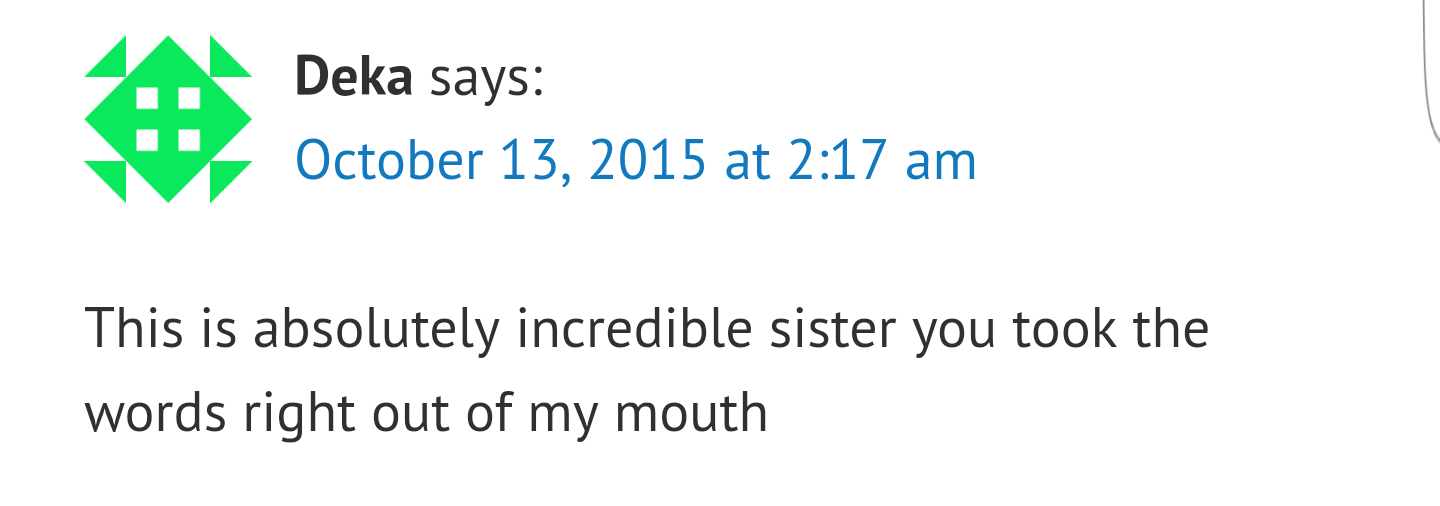Click the "2:17 am" time in link
This screenshot has width=1440, height=506.
pos(881,161)
